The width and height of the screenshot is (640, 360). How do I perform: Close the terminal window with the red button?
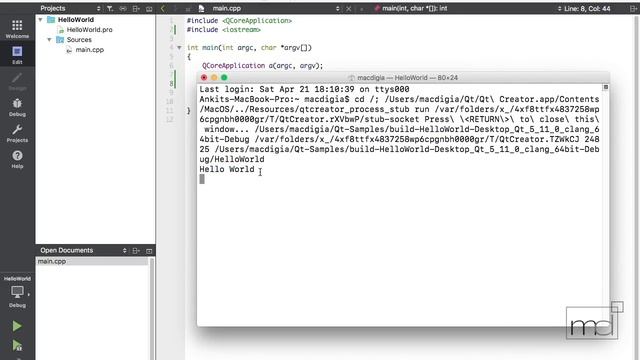coord(204,78)
